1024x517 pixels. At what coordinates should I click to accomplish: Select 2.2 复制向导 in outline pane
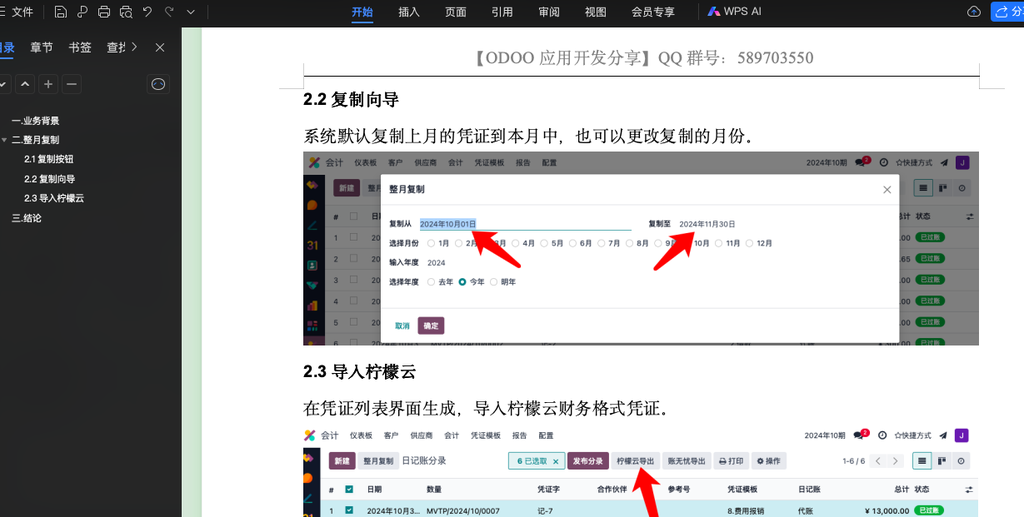(x=50, y=179)
